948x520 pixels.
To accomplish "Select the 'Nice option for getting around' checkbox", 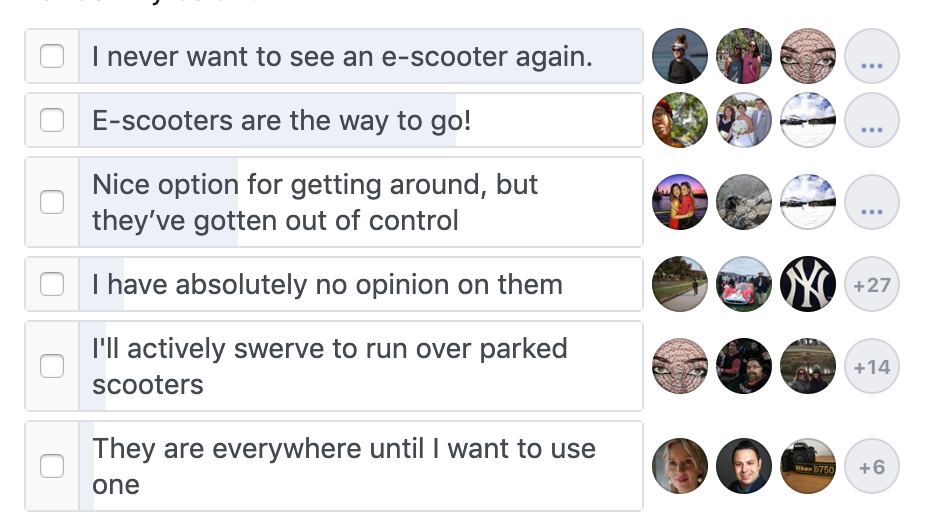I will pyautogui.click(x=52, y=201).
